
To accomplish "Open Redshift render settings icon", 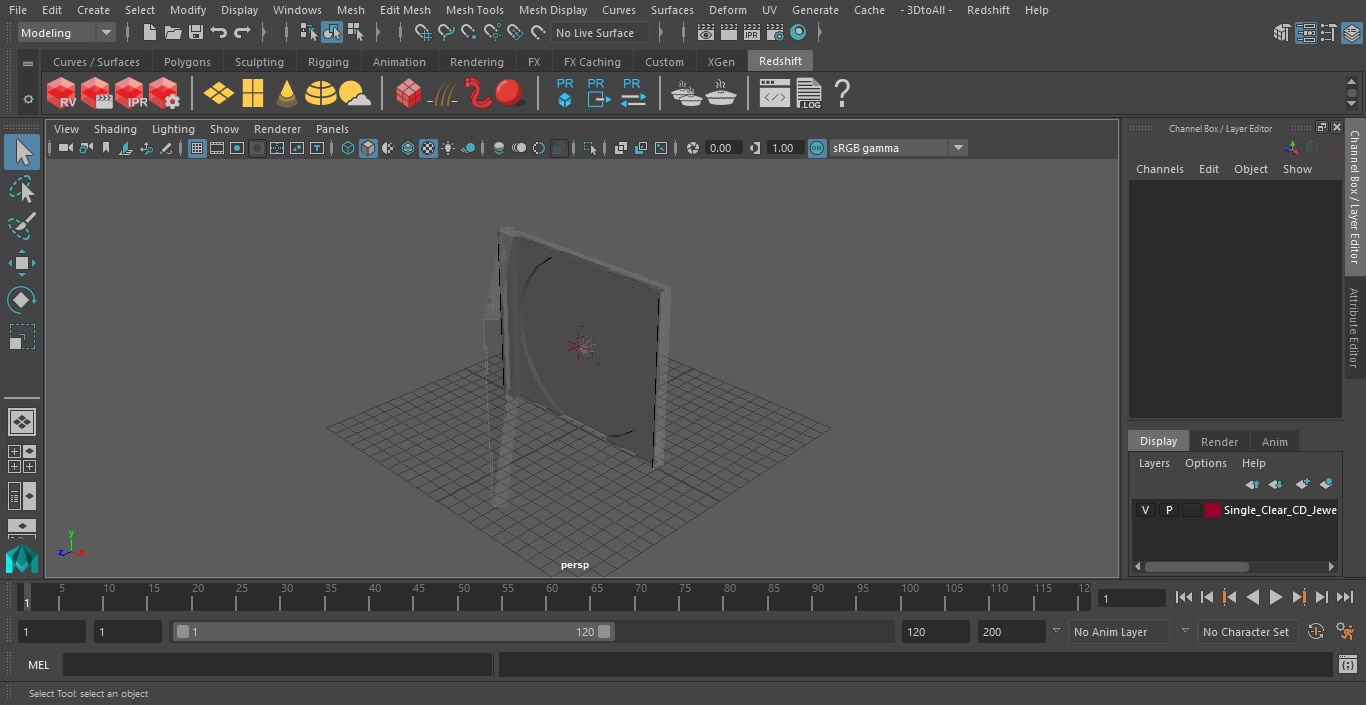I will [164, 94].
